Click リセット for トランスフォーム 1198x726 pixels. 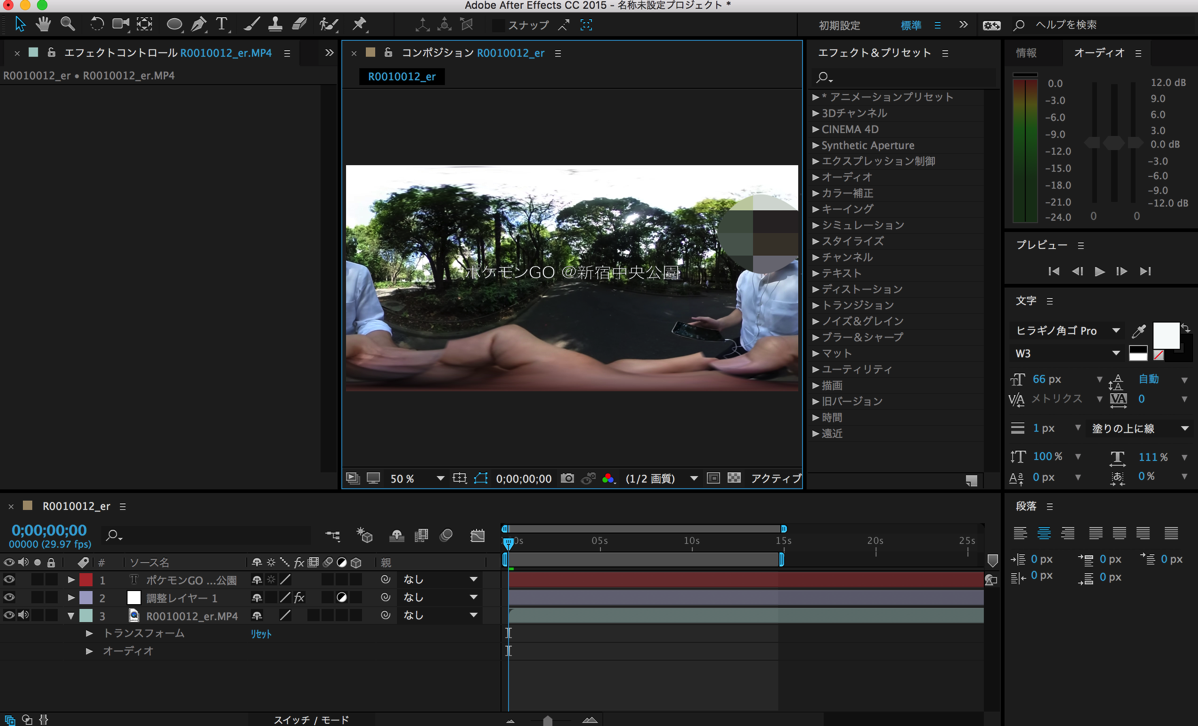tap(261, 634)
